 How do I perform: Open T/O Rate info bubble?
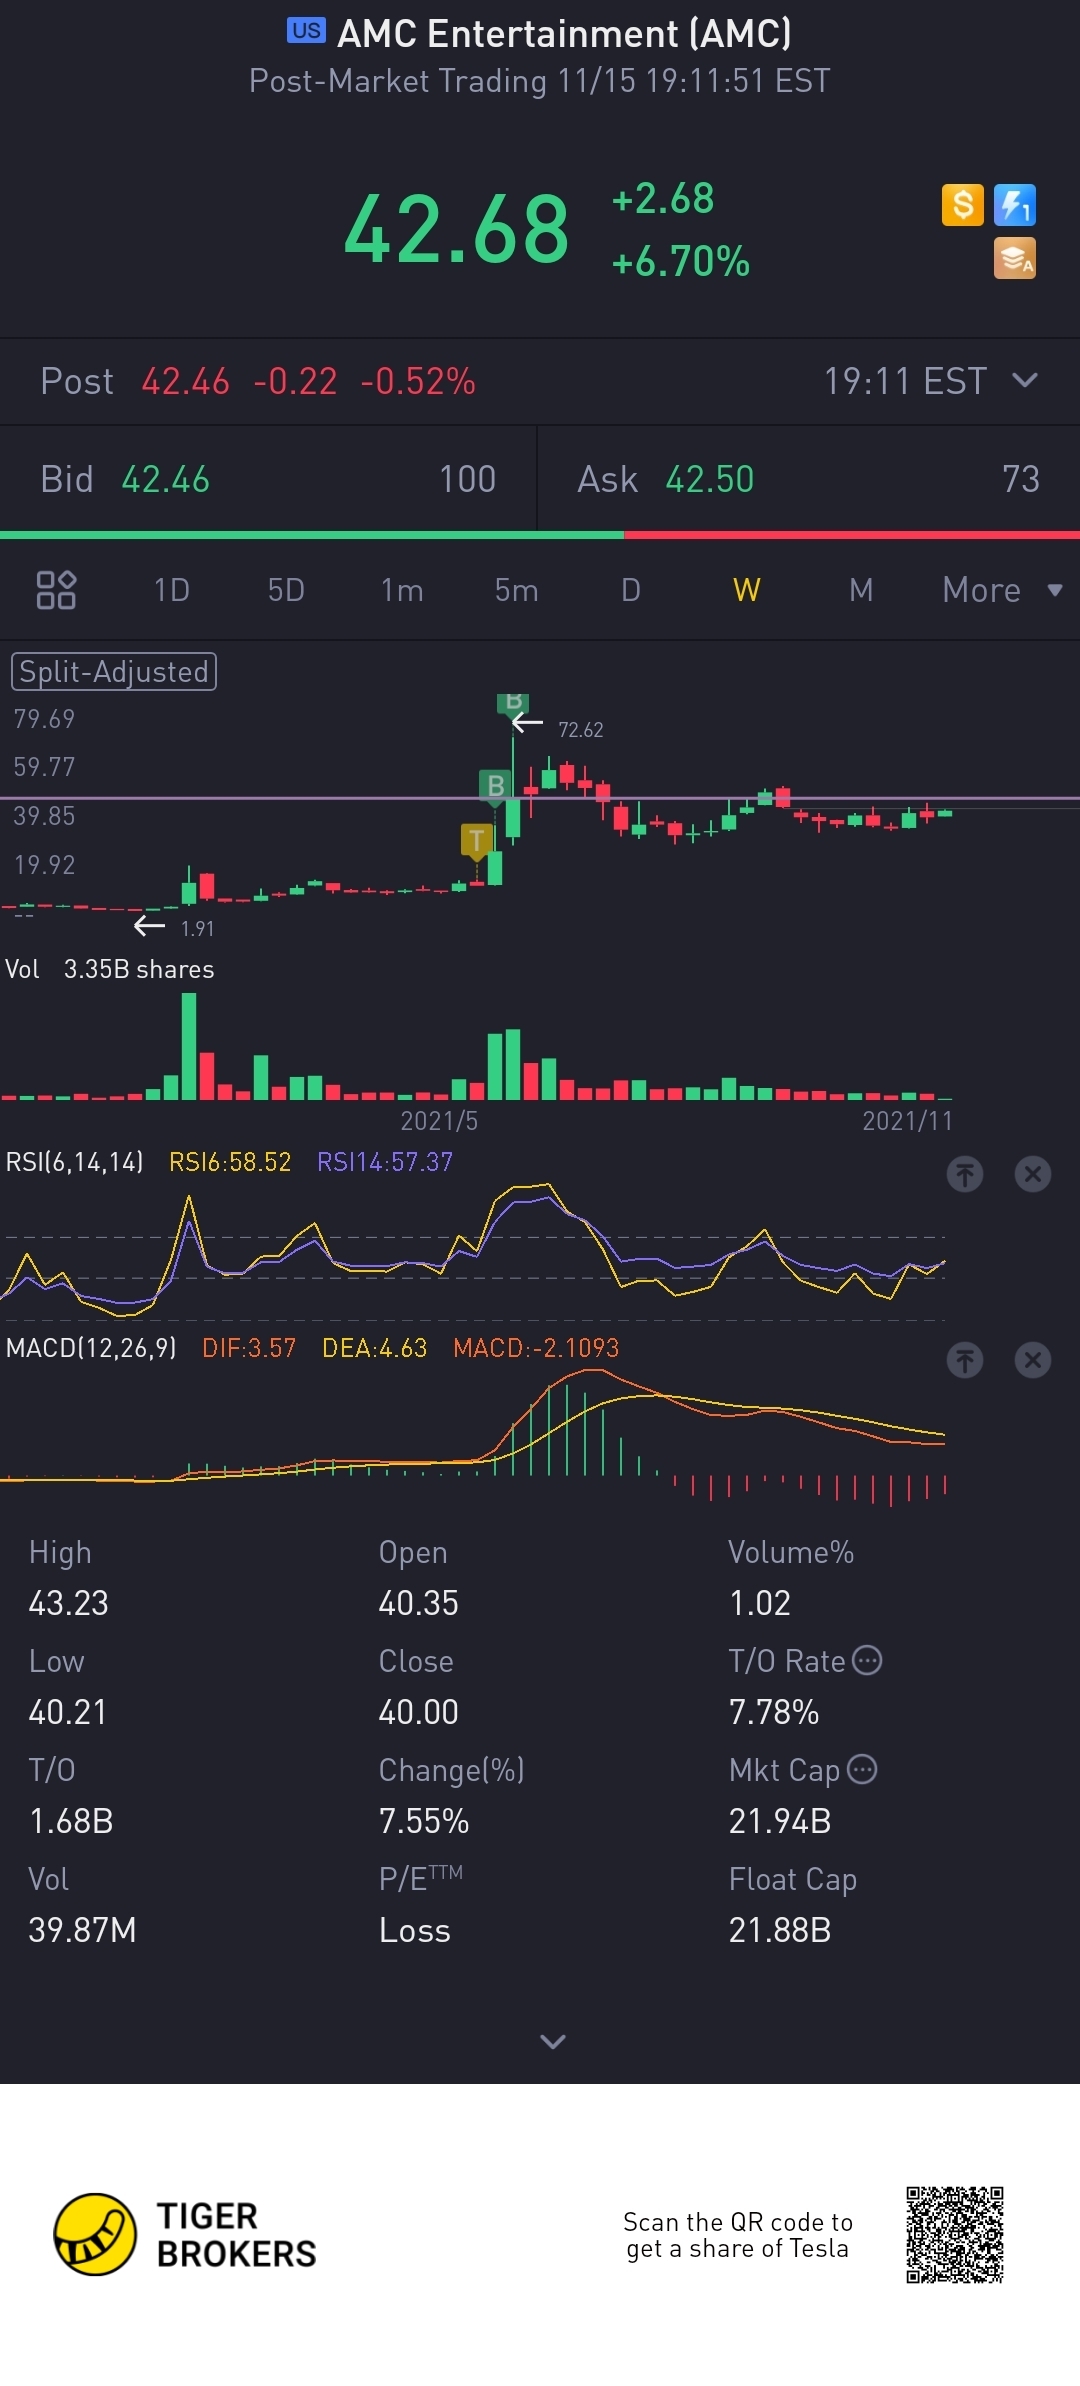[867, 1661]
